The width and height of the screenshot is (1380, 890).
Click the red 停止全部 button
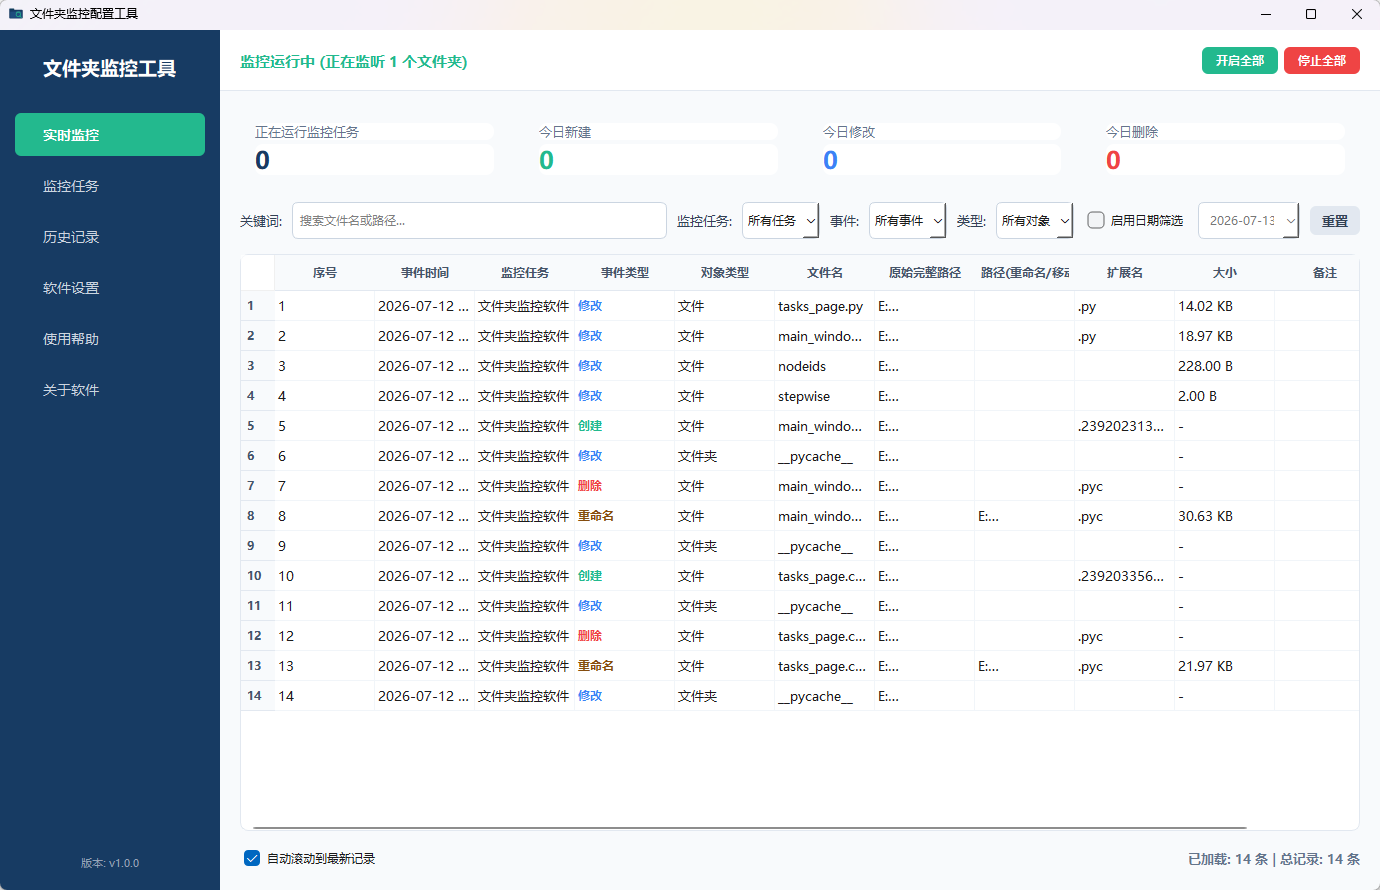point(1322,61)
